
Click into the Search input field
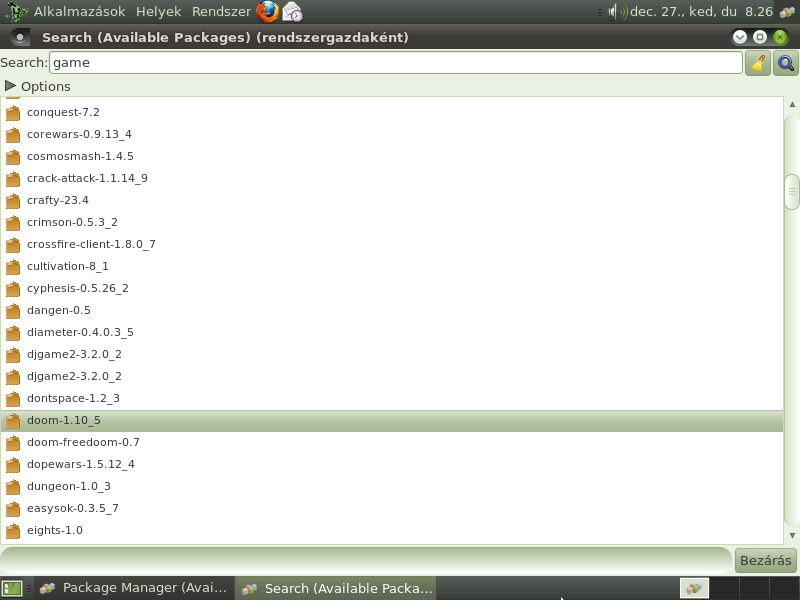[395, 63]
